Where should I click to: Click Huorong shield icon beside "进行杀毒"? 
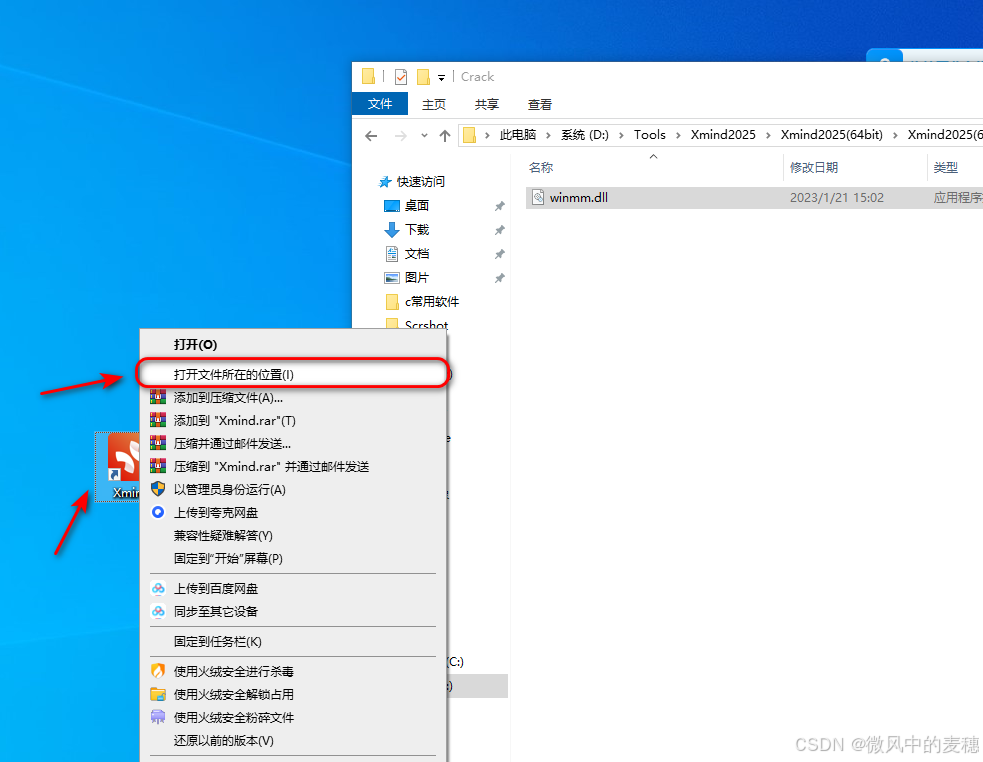158,671
